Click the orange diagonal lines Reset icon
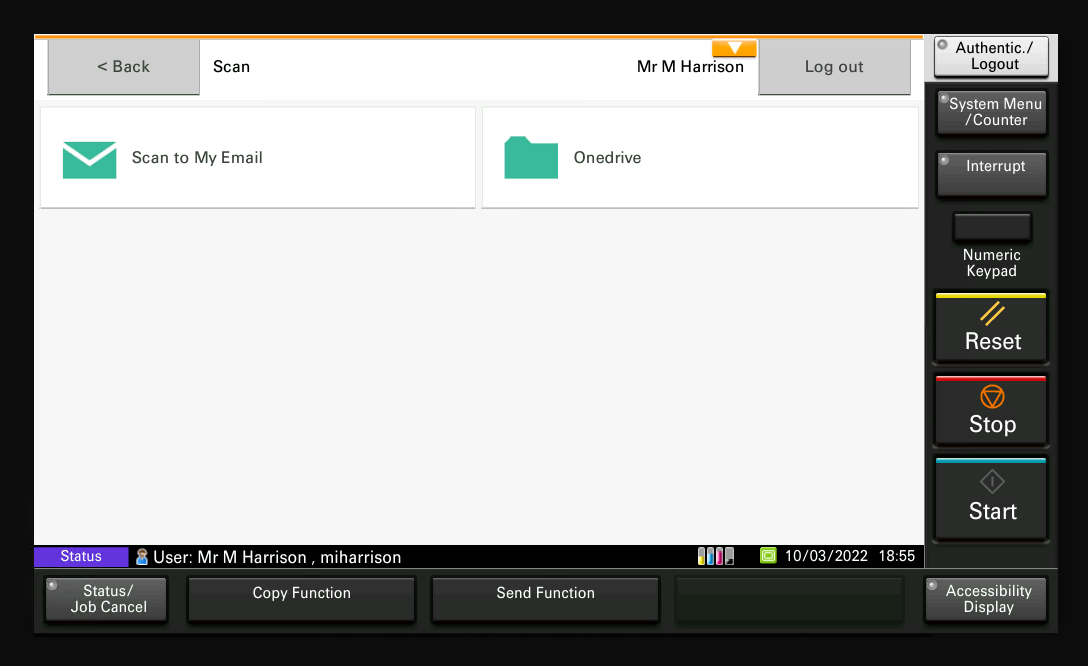 (x=992, y=313)
